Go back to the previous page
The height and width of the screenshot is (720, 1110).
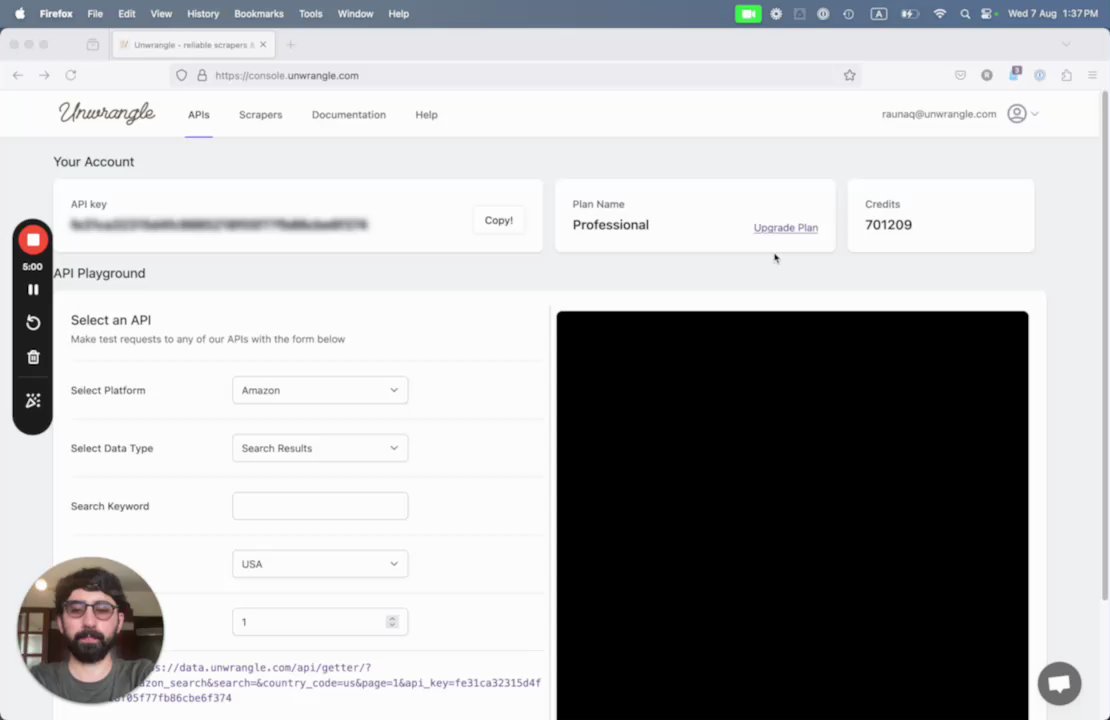point(18,75)
